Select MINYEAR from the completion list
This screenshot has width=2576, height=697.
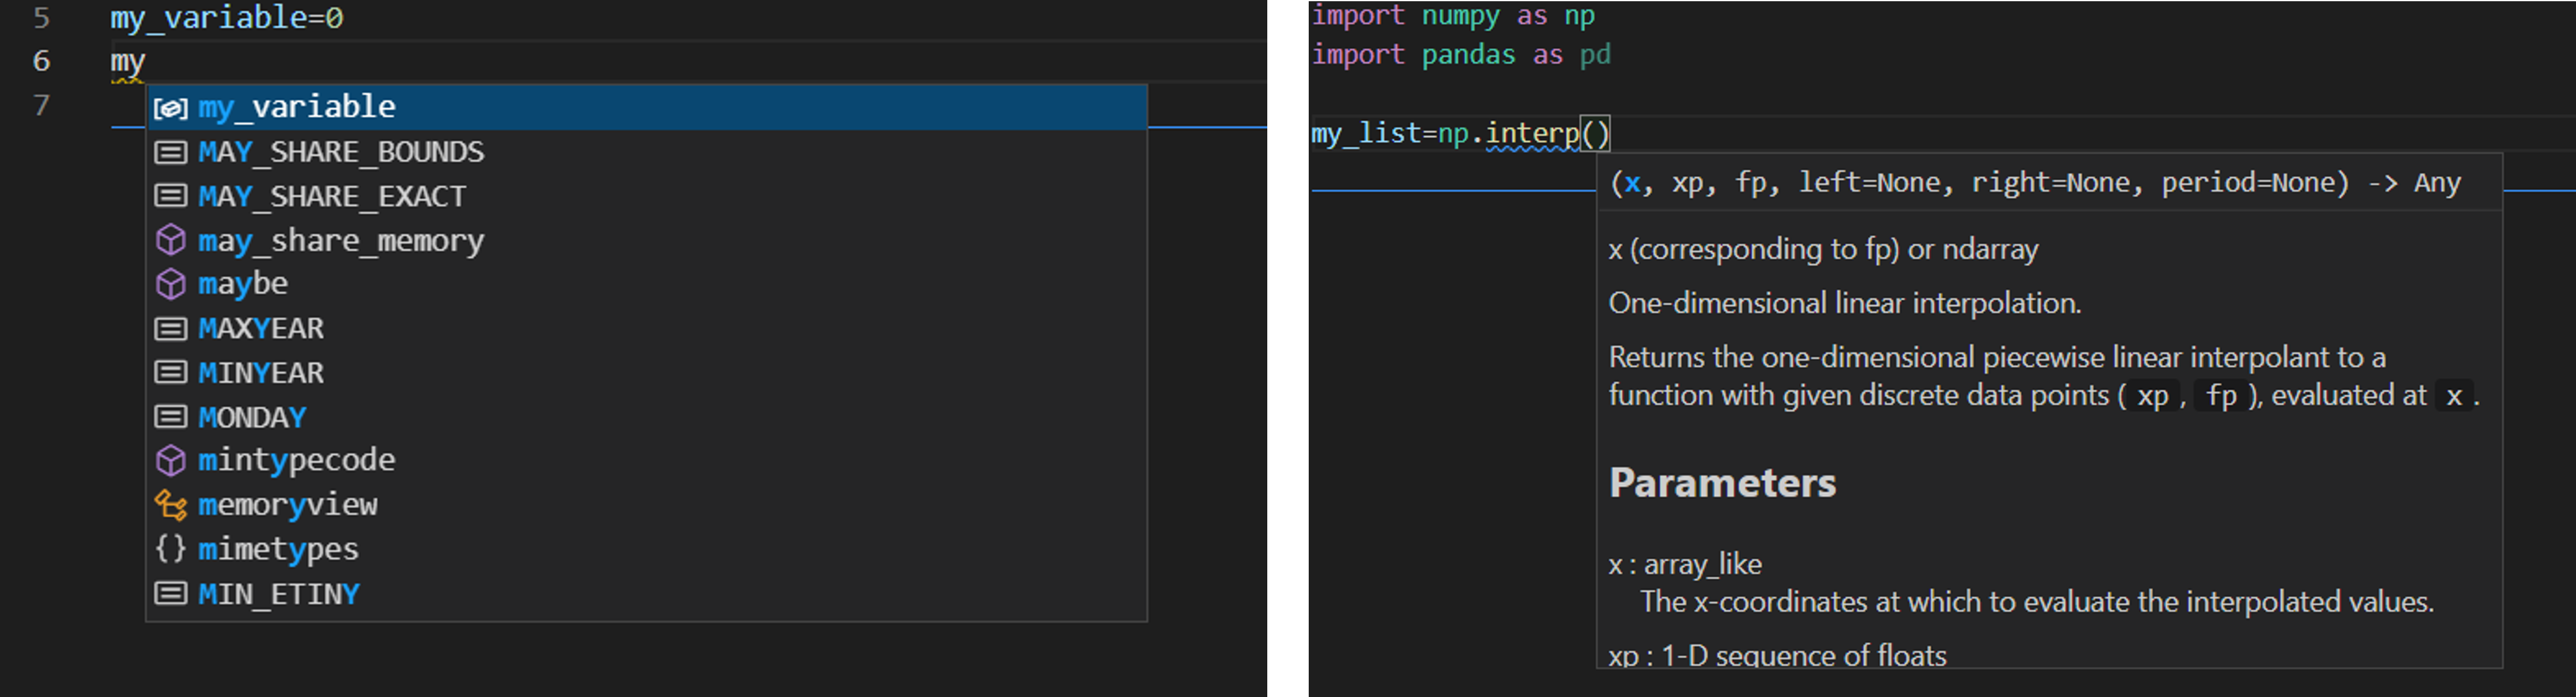[261, 373]
